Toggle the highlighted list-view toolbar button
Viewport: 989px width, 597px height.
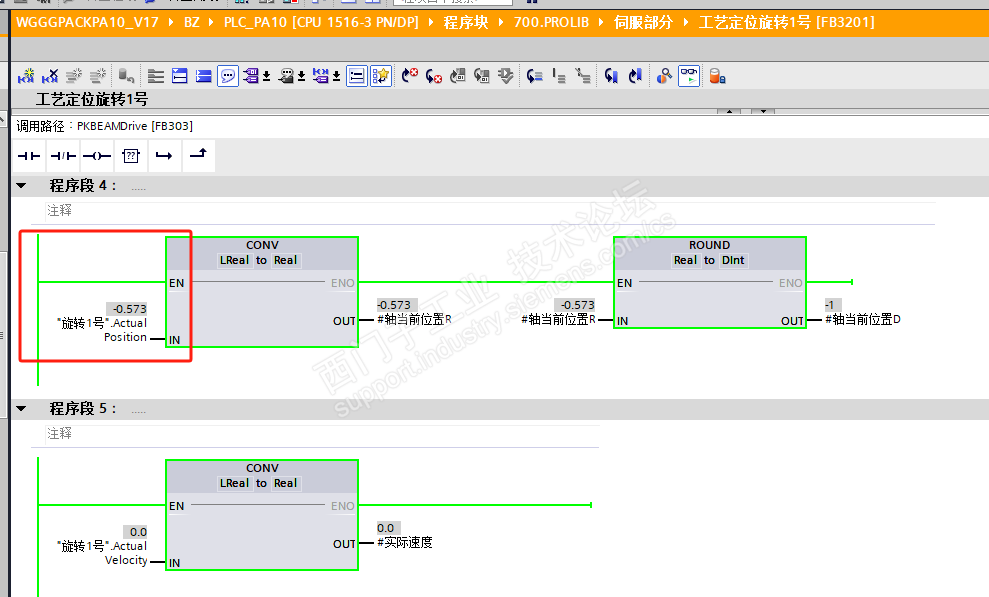point(357,76)
